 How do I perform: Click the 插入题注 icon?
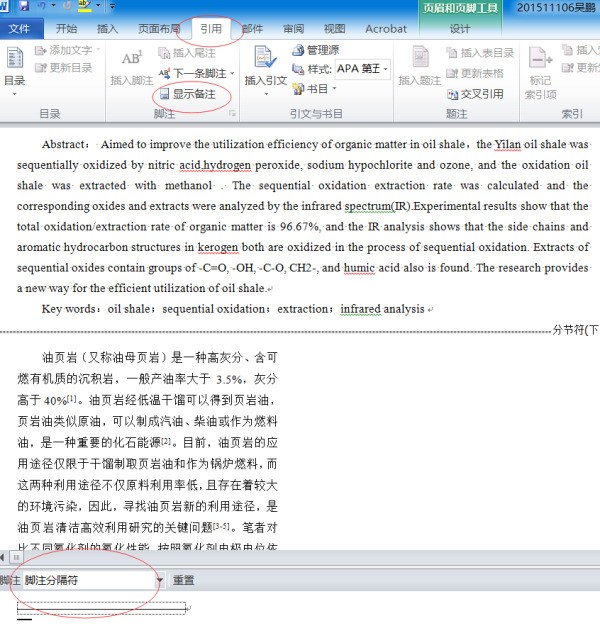[420, 57]
